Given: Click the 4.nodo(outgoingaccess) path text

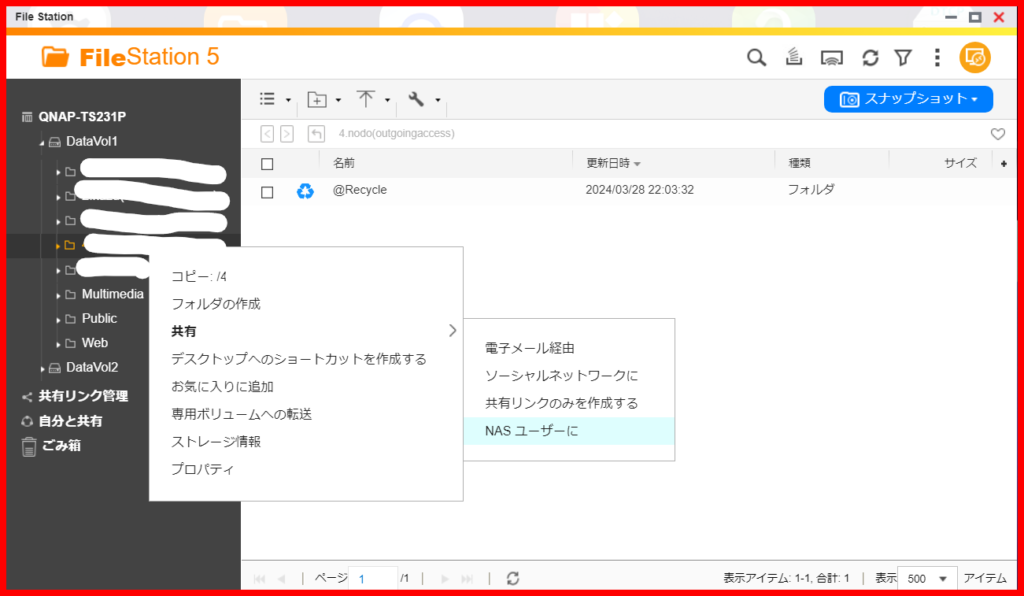Looking at the screenshot, I should 396,134.
